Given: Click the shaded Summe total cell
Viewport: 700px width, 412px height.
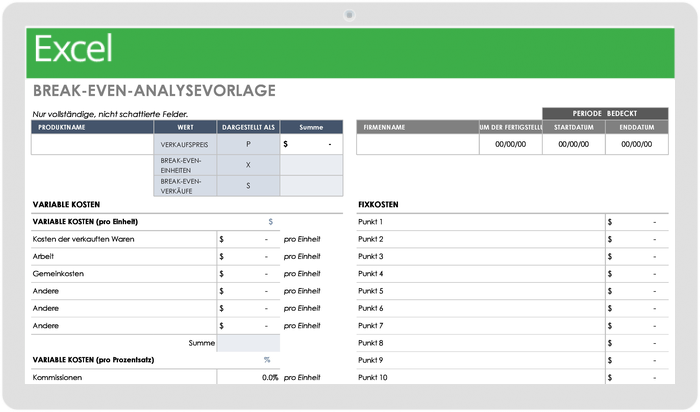Looking at the screenshot, I should 248,343.
